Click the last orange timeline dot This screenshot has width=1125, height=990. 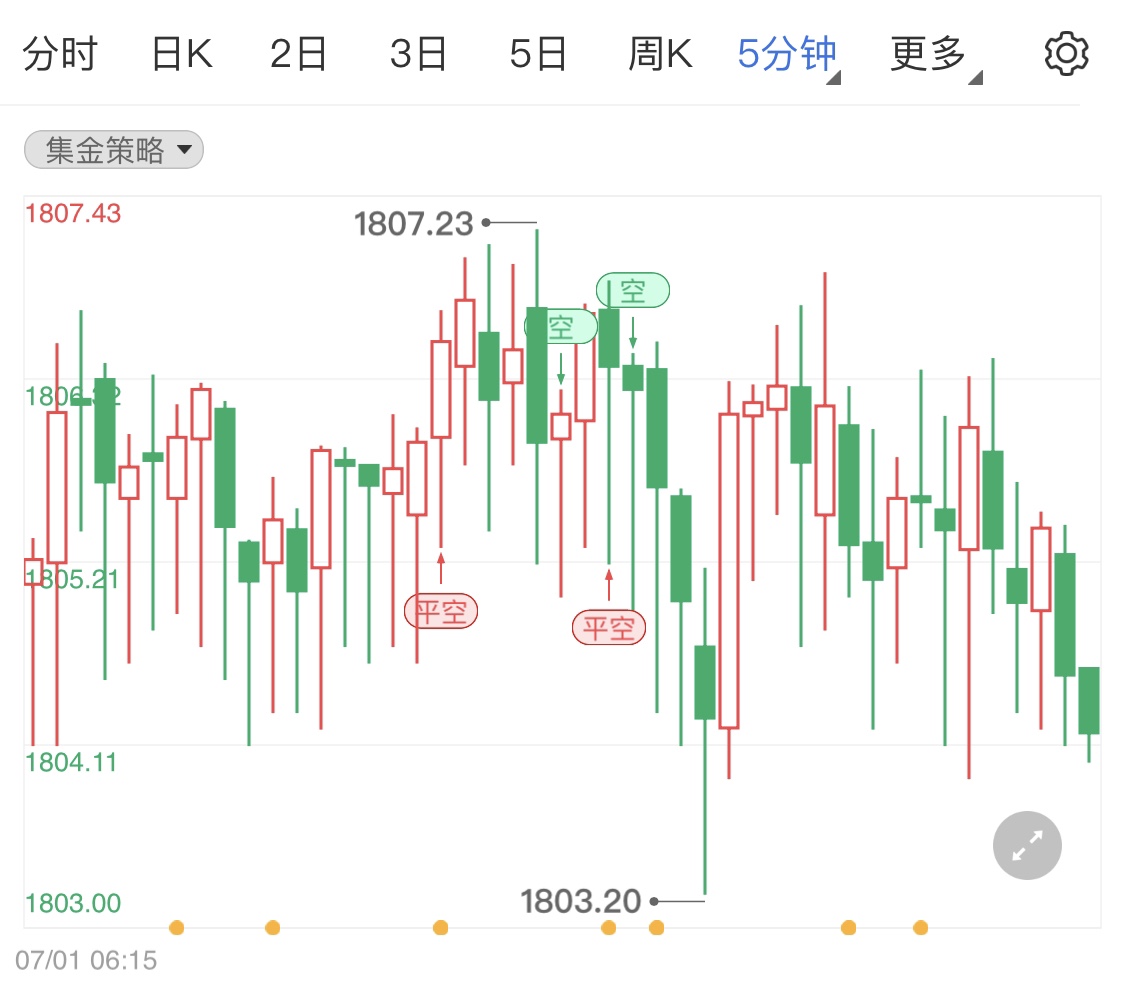pyautogui.click(x=921, y=928)
